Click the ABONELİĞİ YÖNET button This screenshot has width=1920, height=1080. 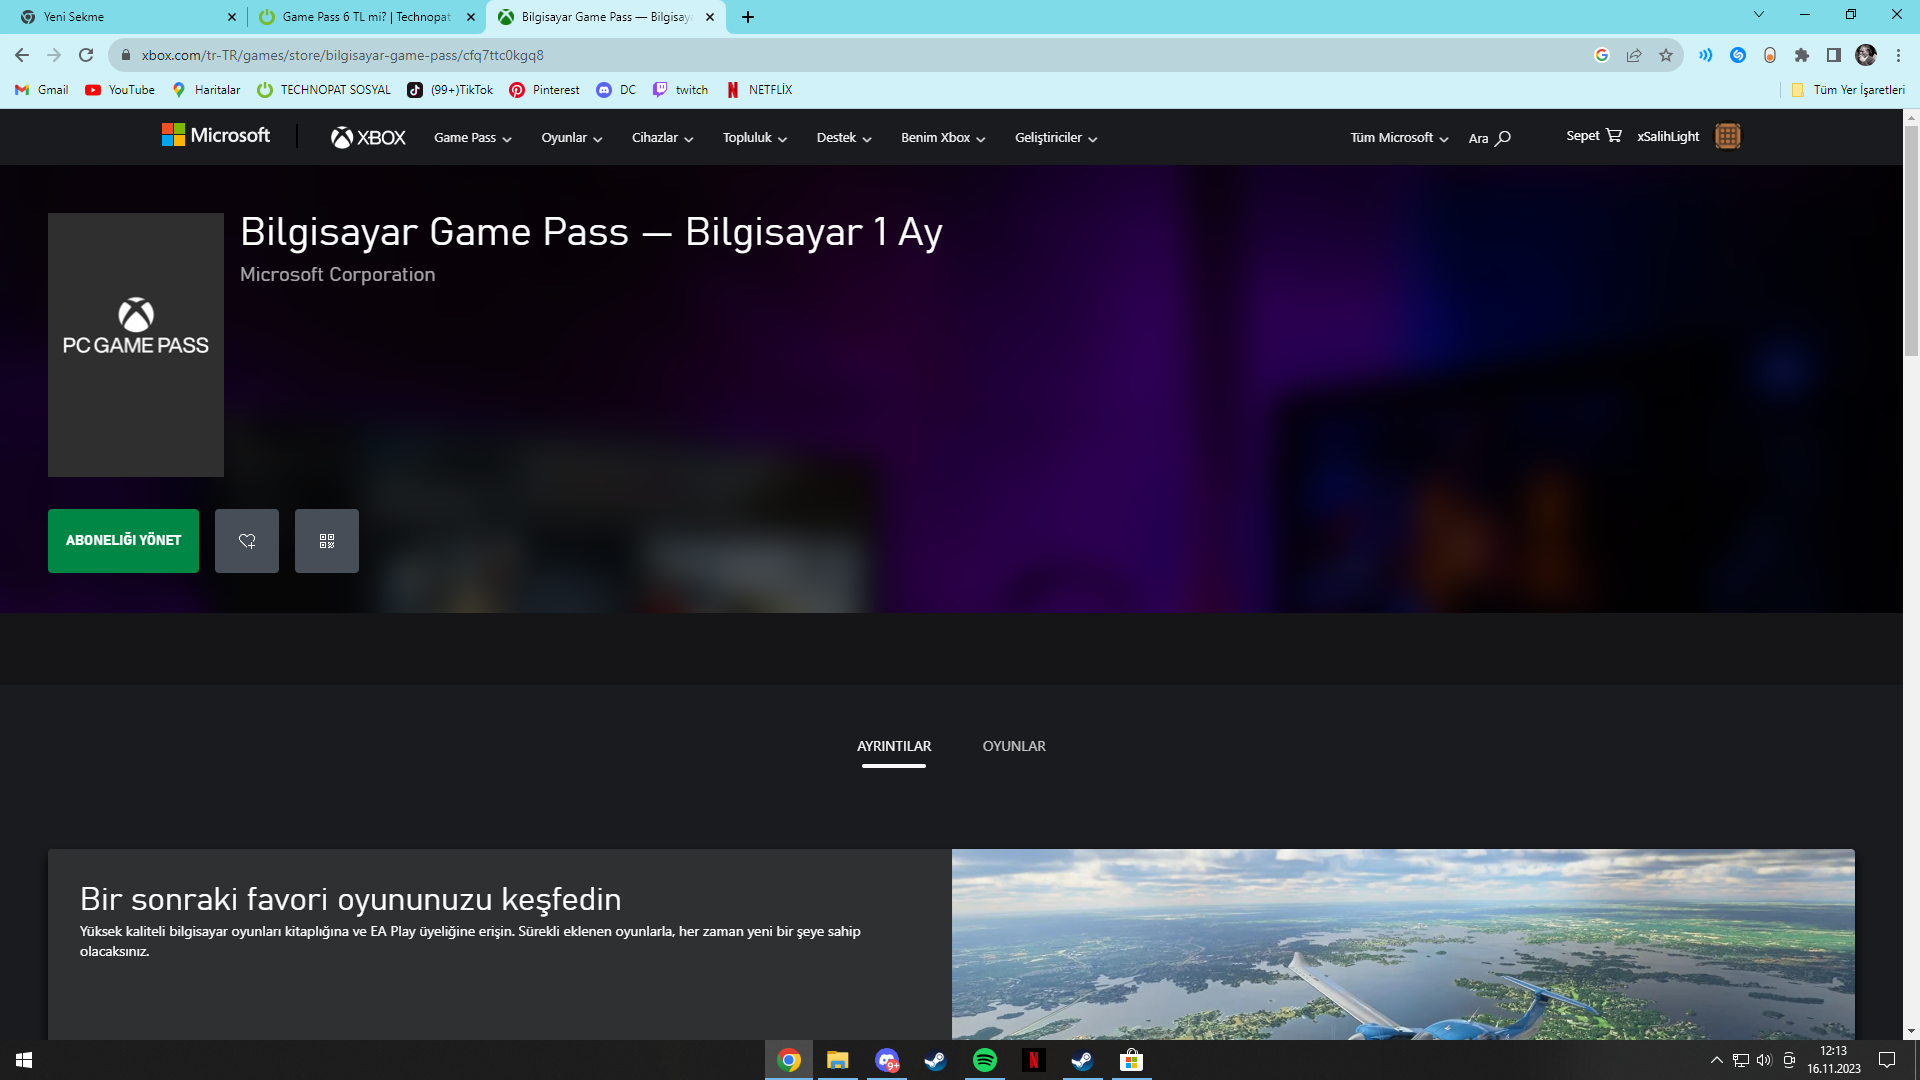point(123,541)
